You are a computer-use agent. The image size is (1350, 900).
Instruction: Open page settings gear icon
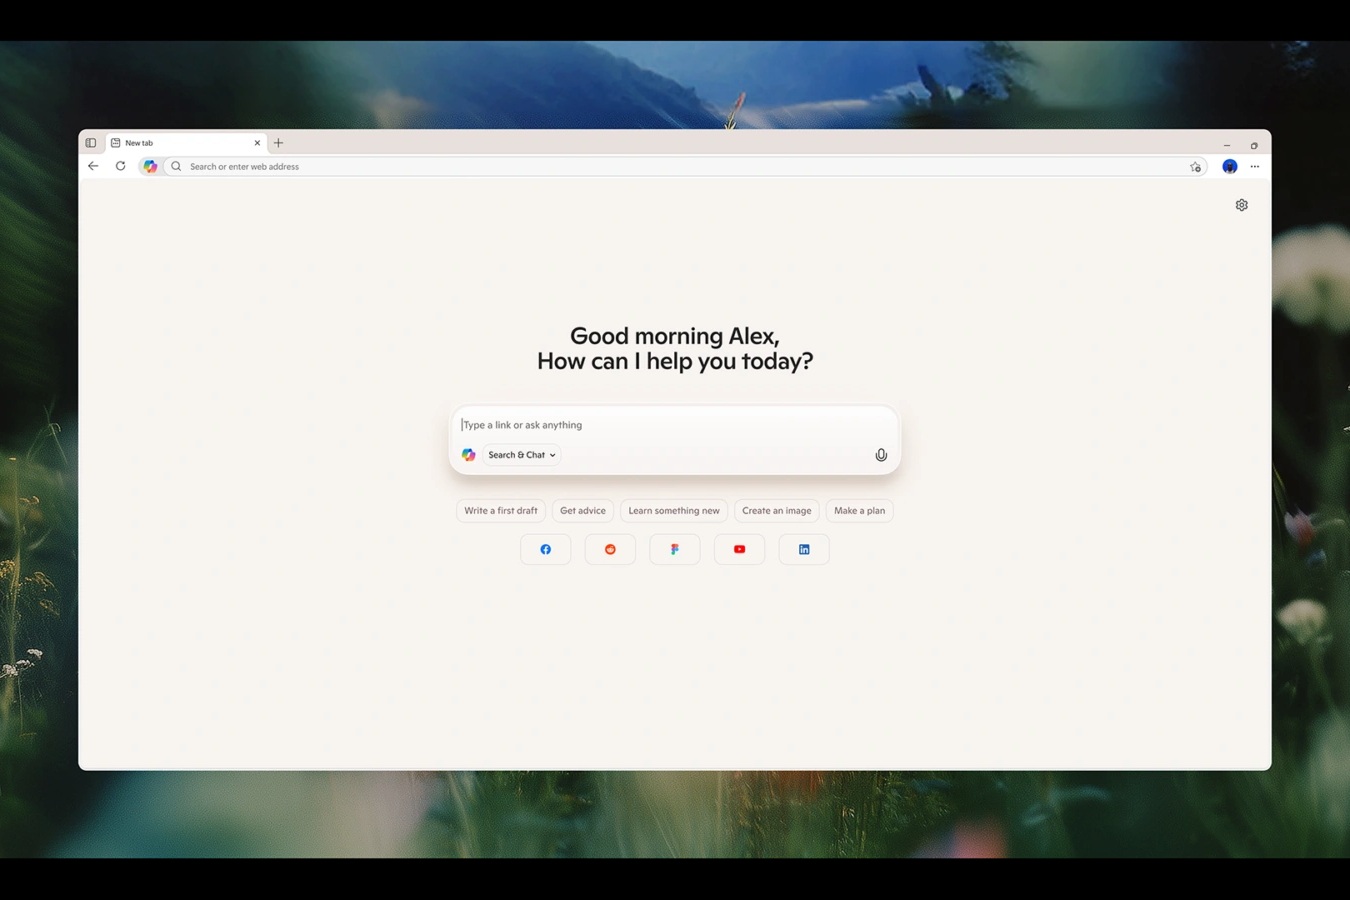click(1242, 205)
